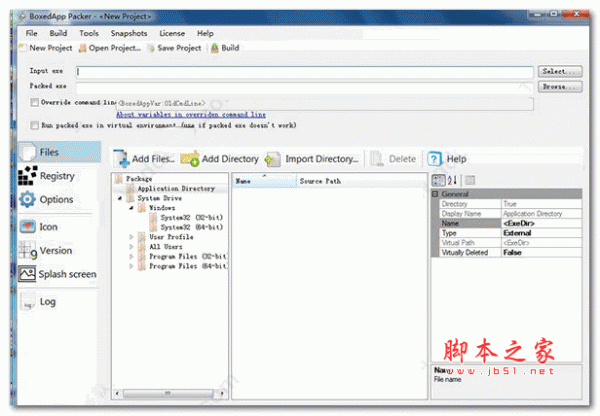Click the tree horizontal scrollbar thumb
Image resolution: width=600 pixels, height=416 pixels.
click(x=168, y=393)
